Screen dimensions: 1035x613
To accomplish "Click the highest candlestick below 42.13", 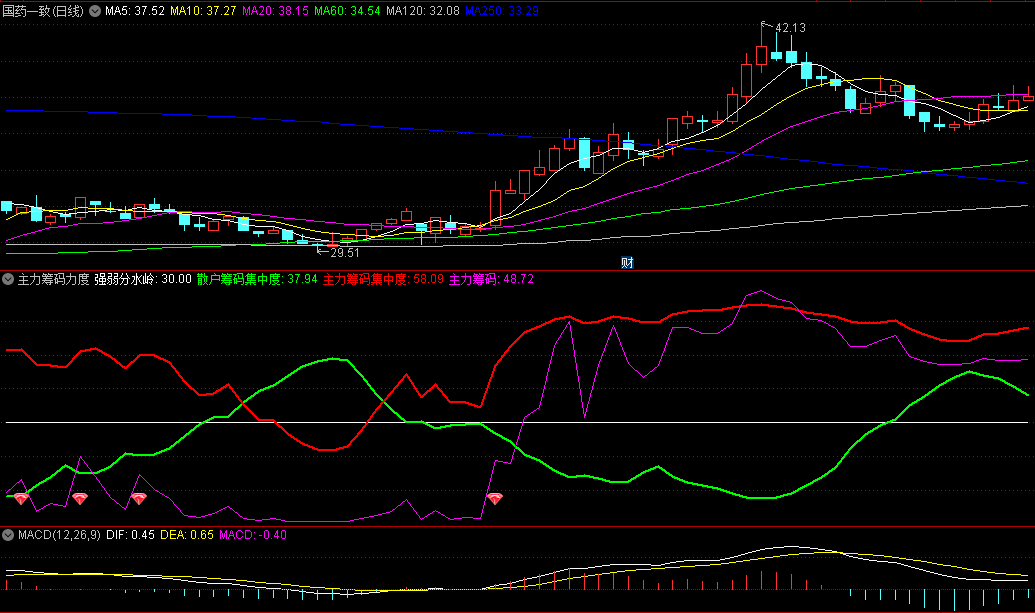I will click(761, 55).
